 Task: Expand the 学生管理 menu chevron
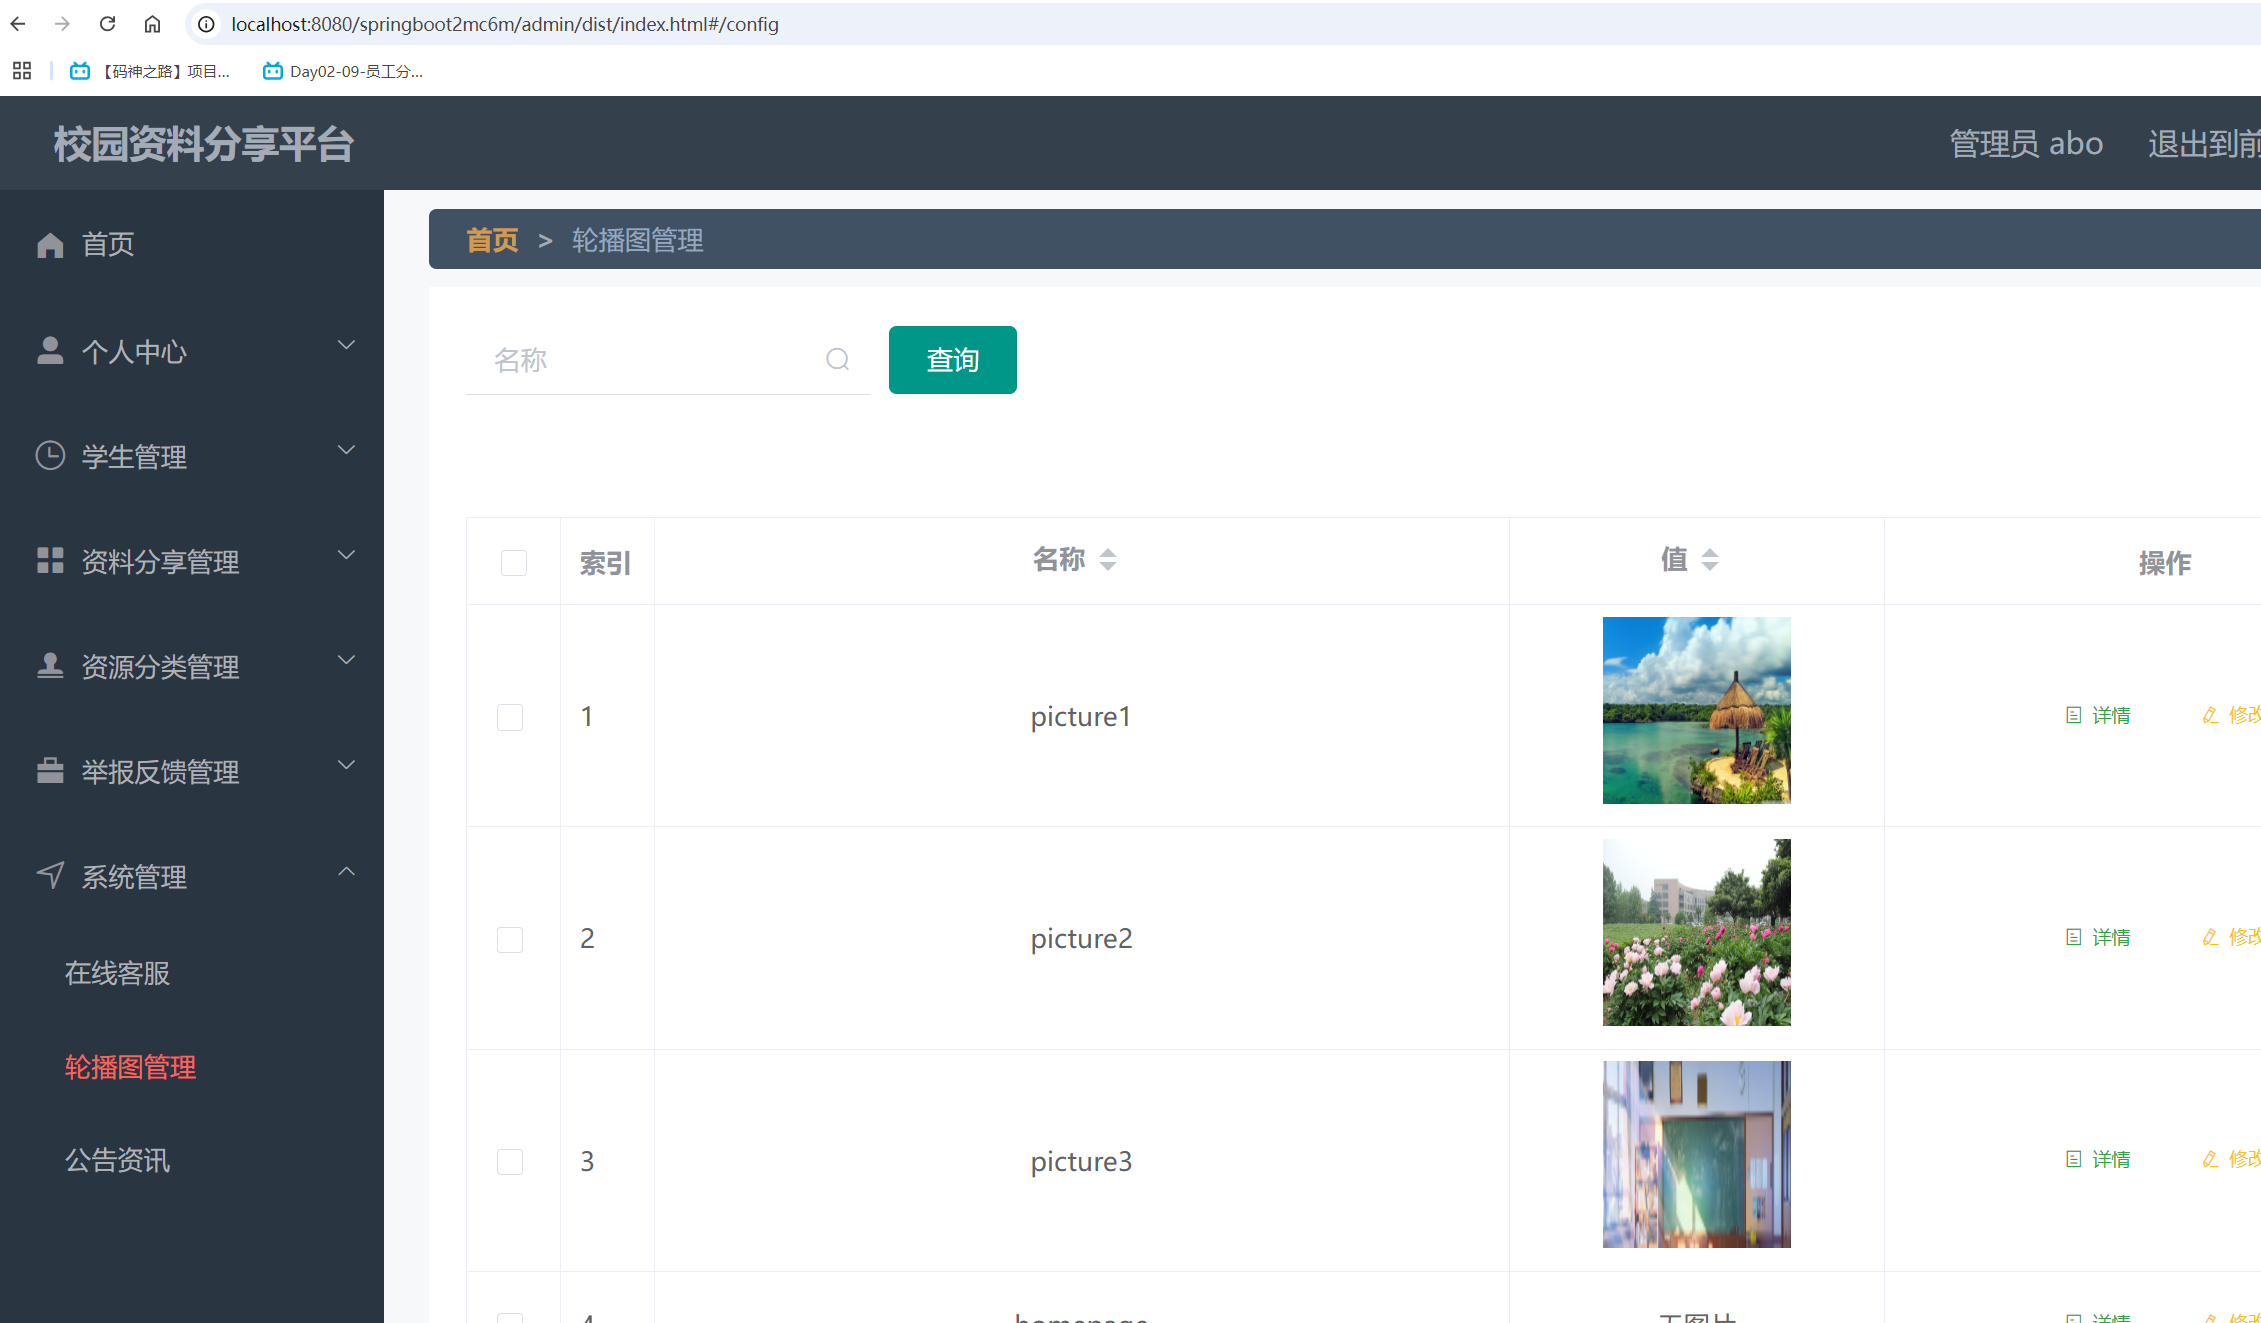[x=346, y=450]
